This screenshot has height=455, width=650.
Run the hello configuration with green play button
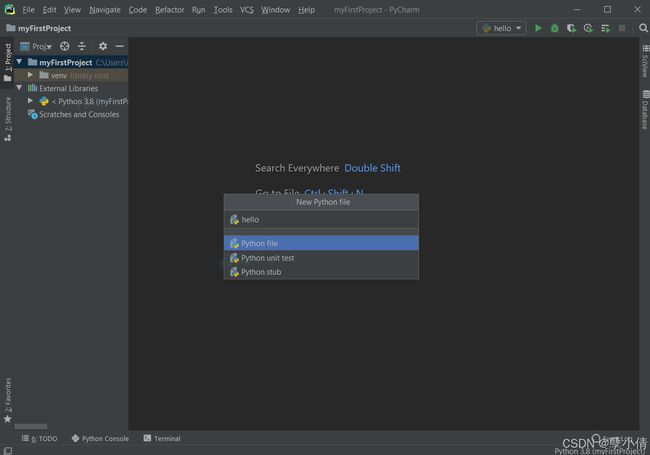538,28
